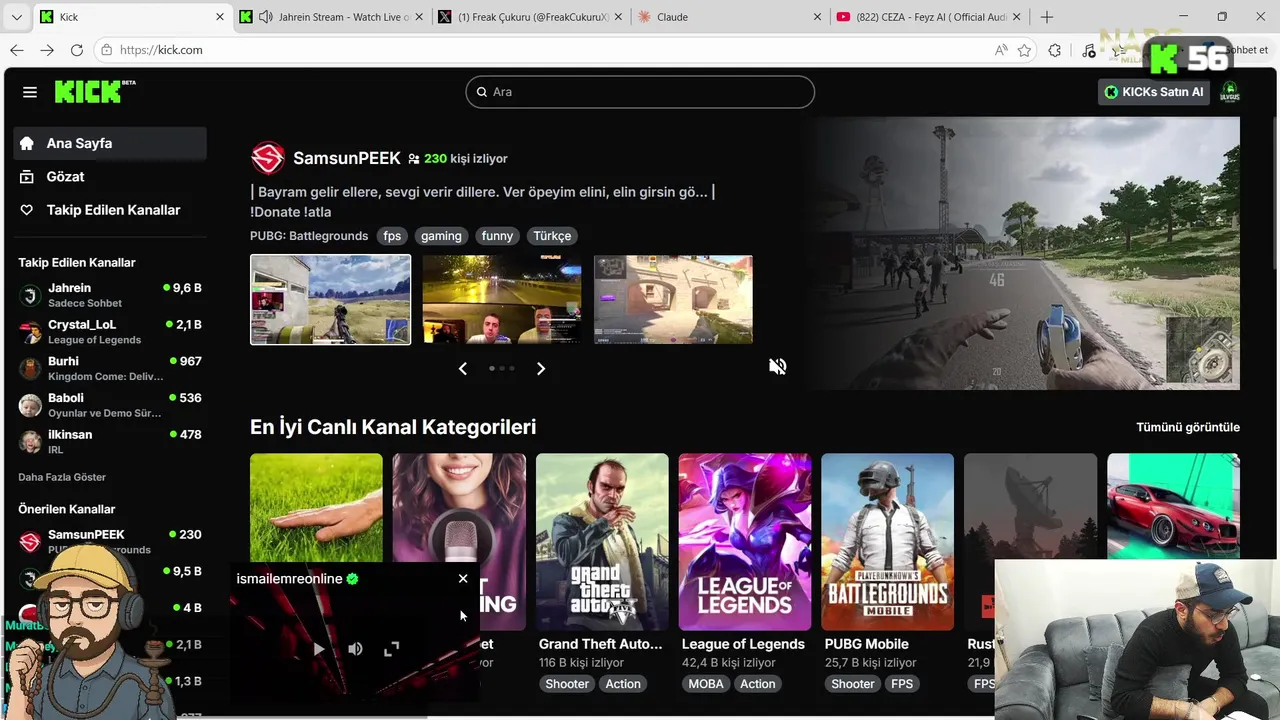Image resolution: width=1280 pixels, height=720 pixels.
Task: Click the KICK logo
Action: coord(95,92)
